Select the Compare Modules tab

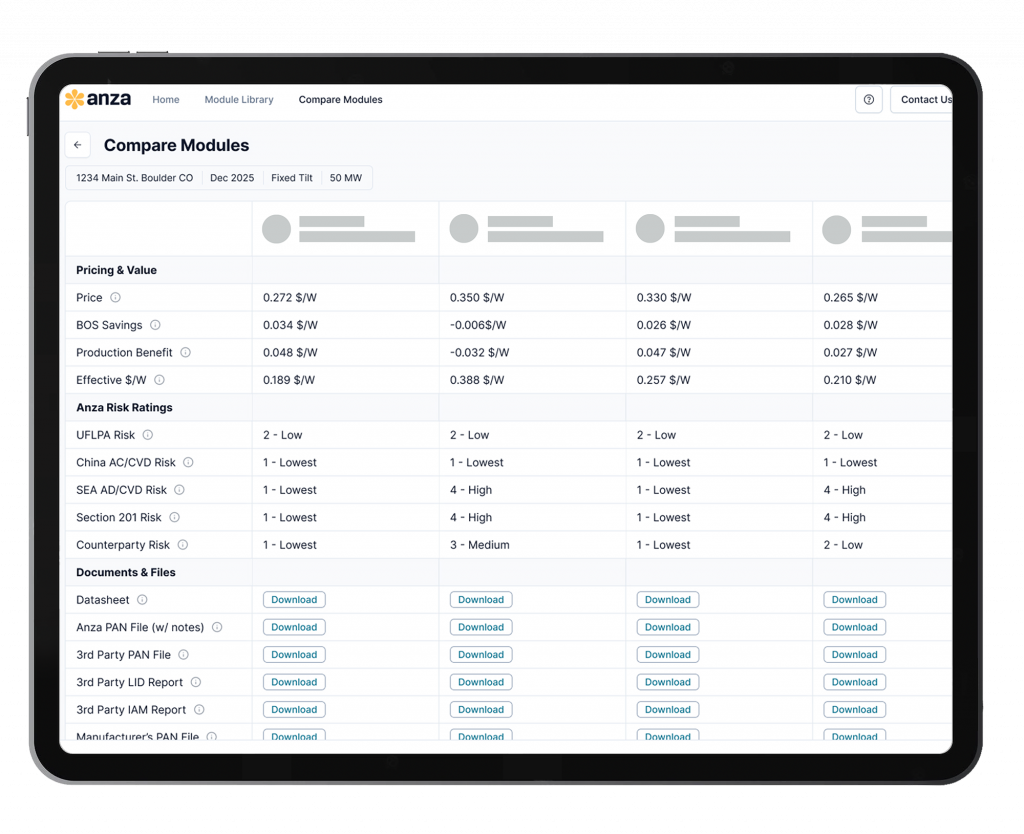(341, 99)
